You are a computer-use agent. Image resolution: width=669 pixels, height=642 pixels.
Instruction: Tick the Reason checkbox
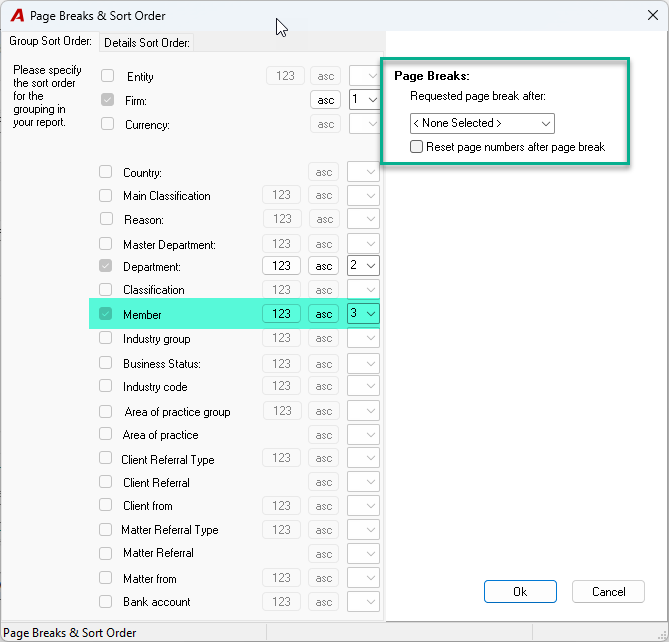pos(106,219)
